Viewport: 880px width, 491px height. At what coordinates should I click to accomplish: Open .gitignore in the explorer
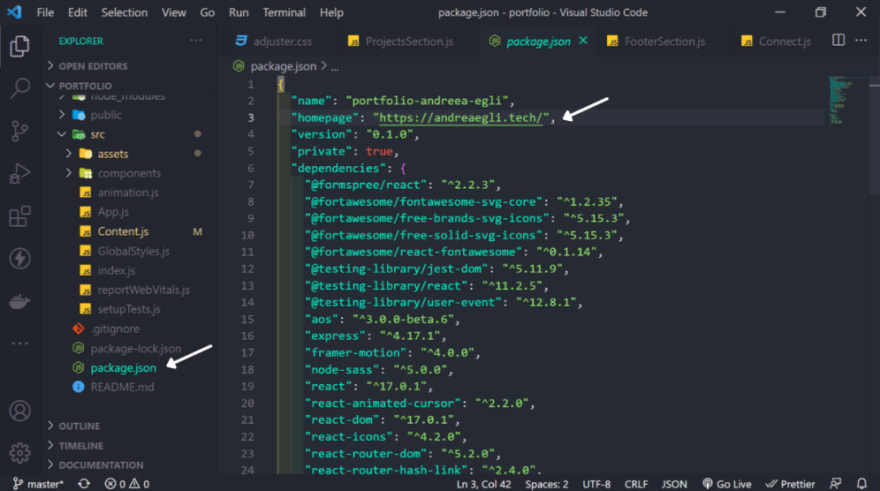(x=114, y=328)
